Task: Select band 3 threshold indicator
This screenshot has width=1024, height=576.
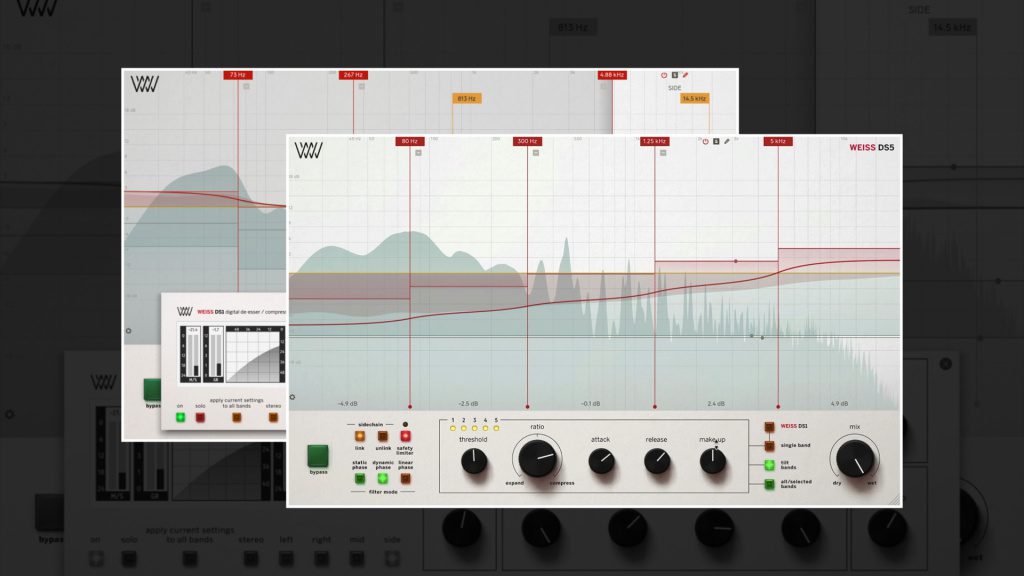Action: [x=474, y=428]
